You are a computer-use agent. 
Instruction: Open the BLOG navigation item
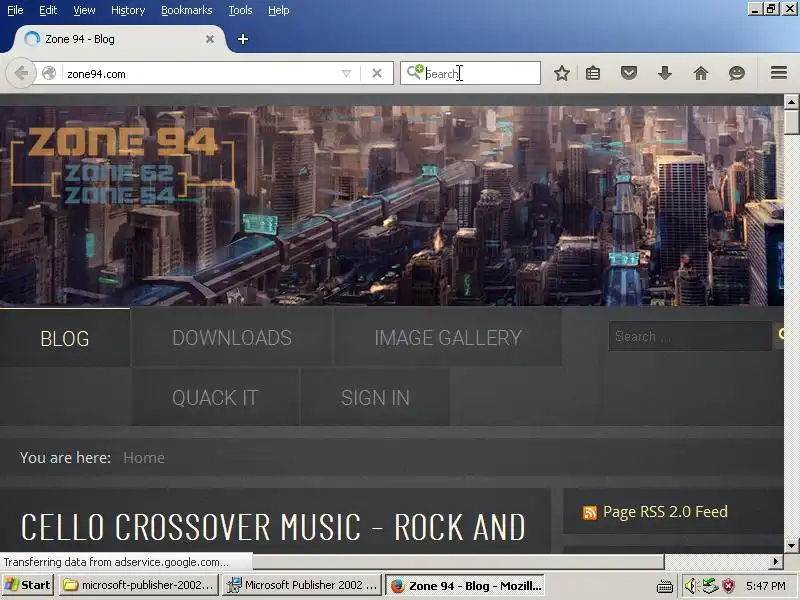coord(65,338)
